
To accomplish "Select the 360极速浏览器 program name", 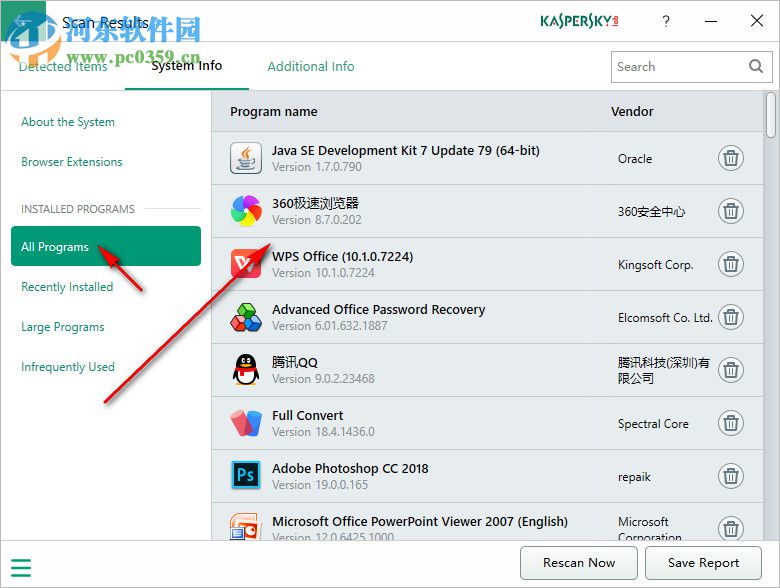I will [x=315, y=203].
